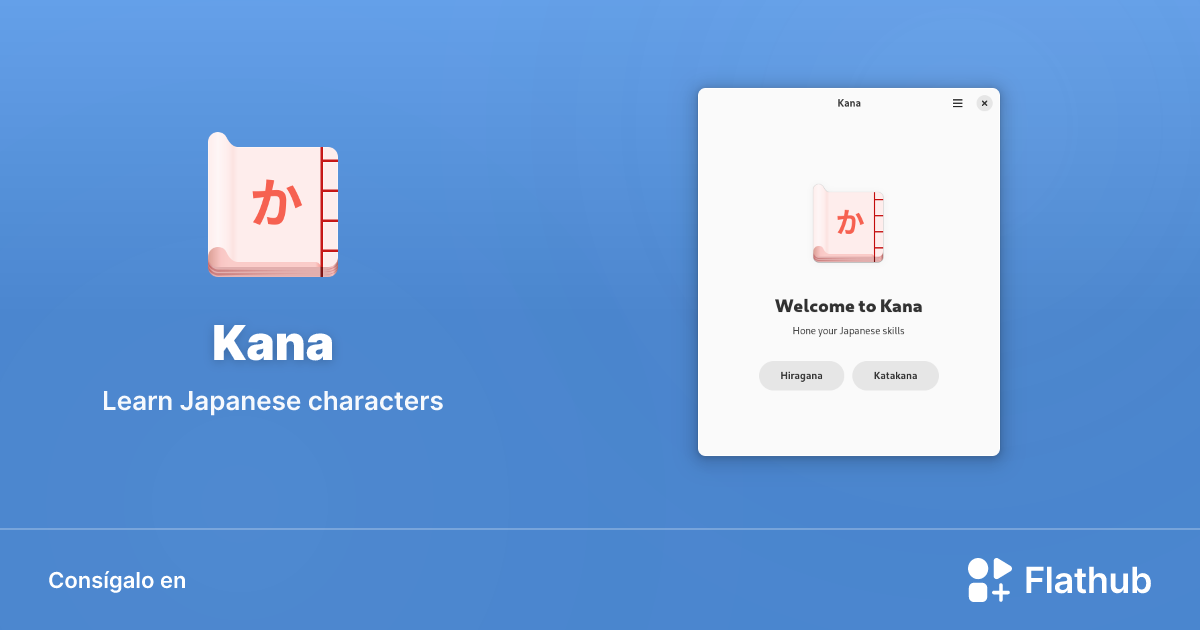Viewport: 1200px width, 630px height.
Task: Click the large Kana book app icon
Action: (272, 204)
